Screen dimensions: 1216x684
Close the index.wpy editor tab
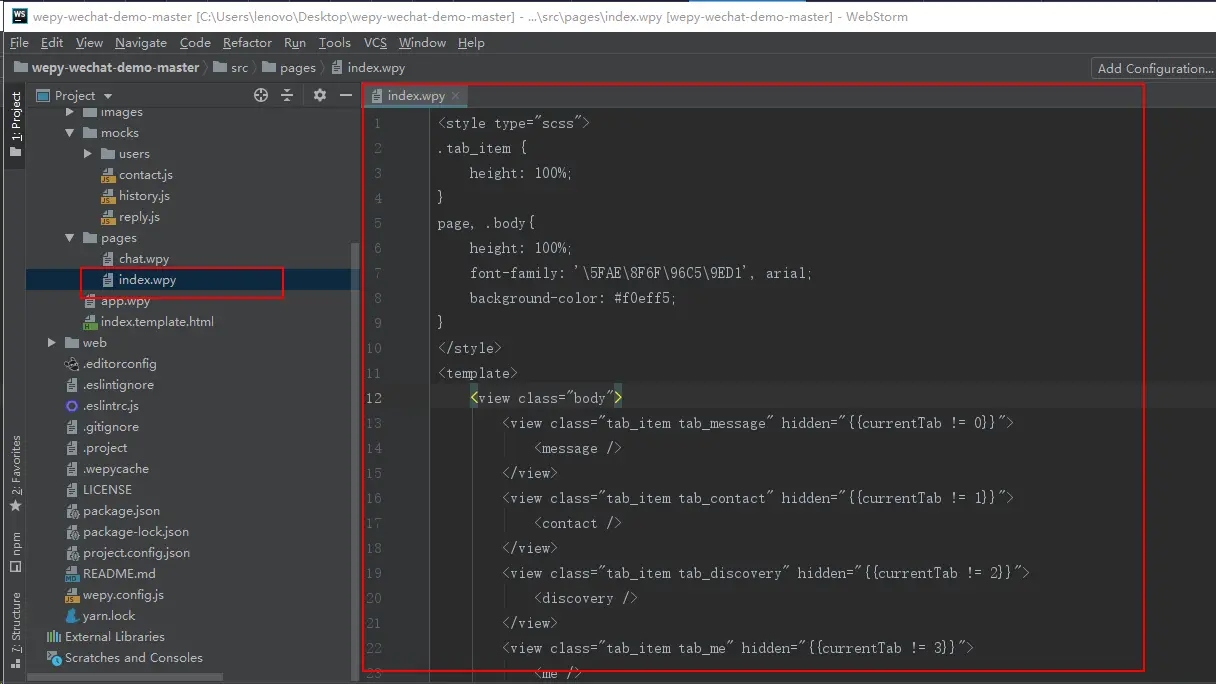click(455, 96)
